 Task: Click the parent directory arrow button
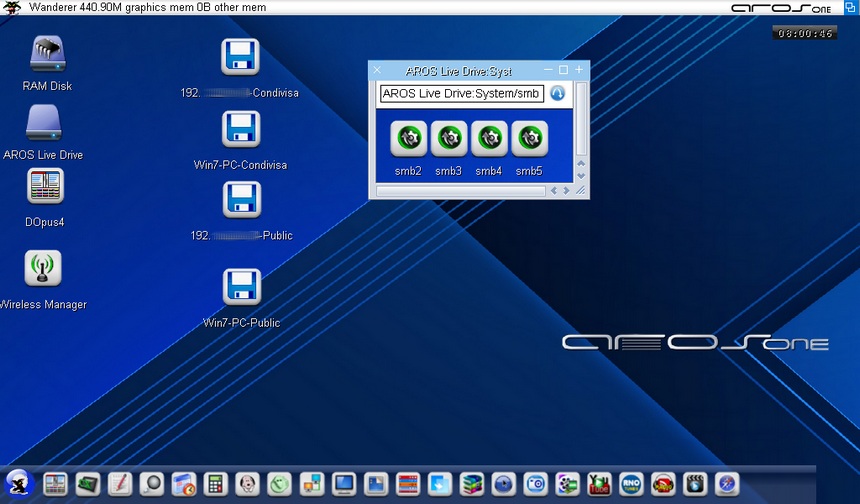[x=557, y=93]
